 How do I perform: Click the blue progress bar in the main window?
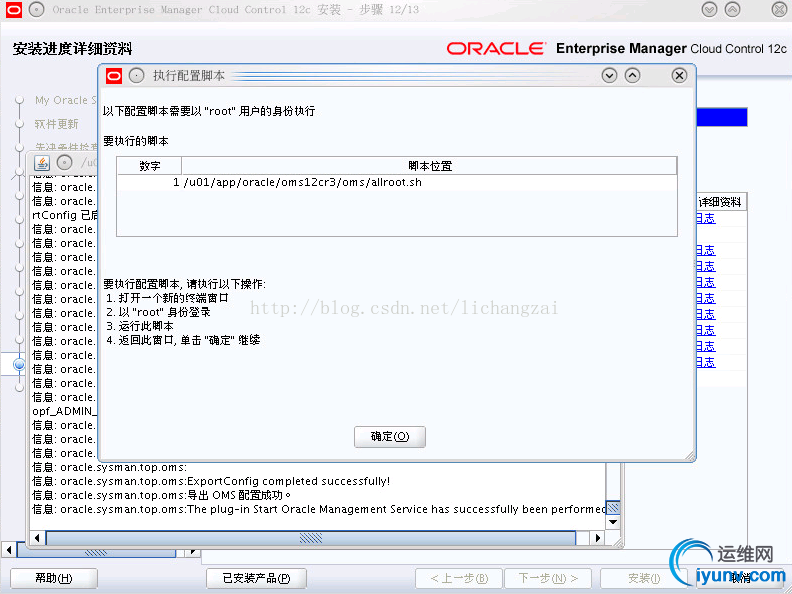(x=722, y=117)
